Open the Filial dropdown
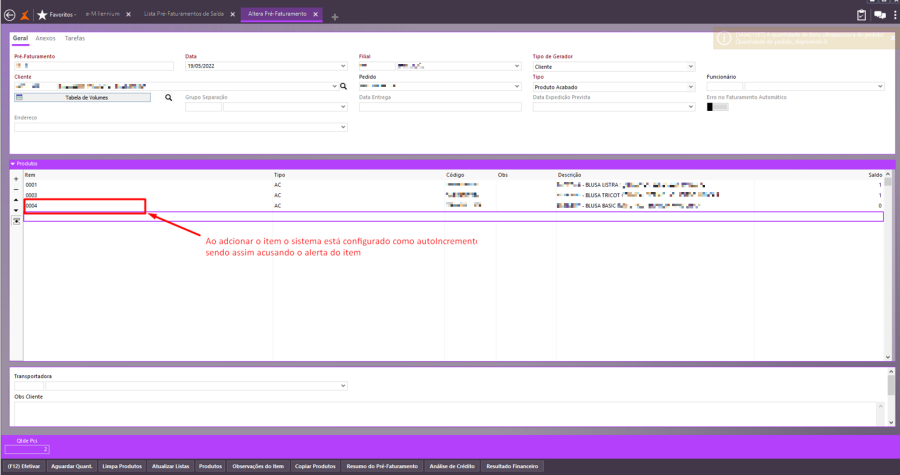 tap(517, 67)
